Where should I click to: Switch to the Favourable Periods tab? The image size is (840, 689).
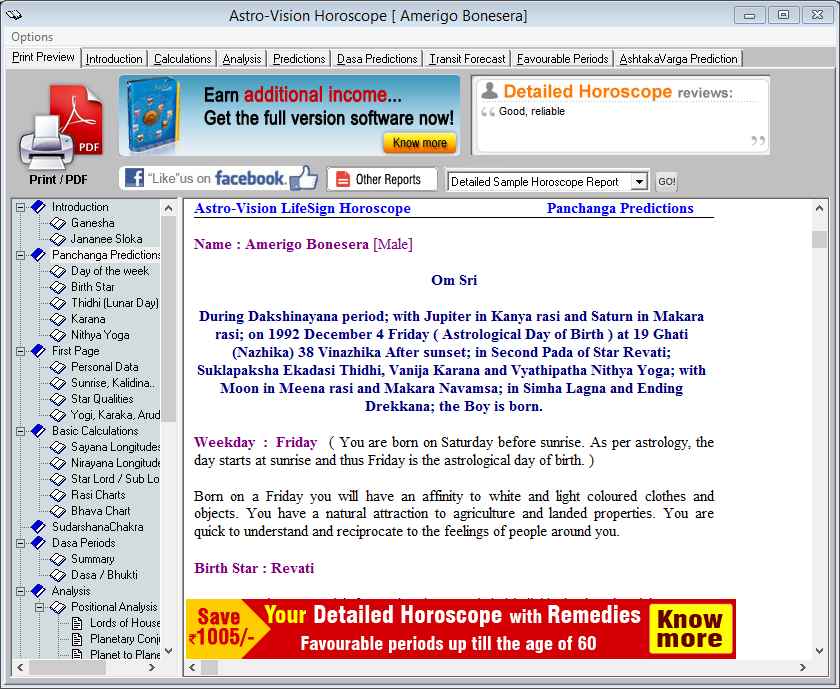(562, 58)
